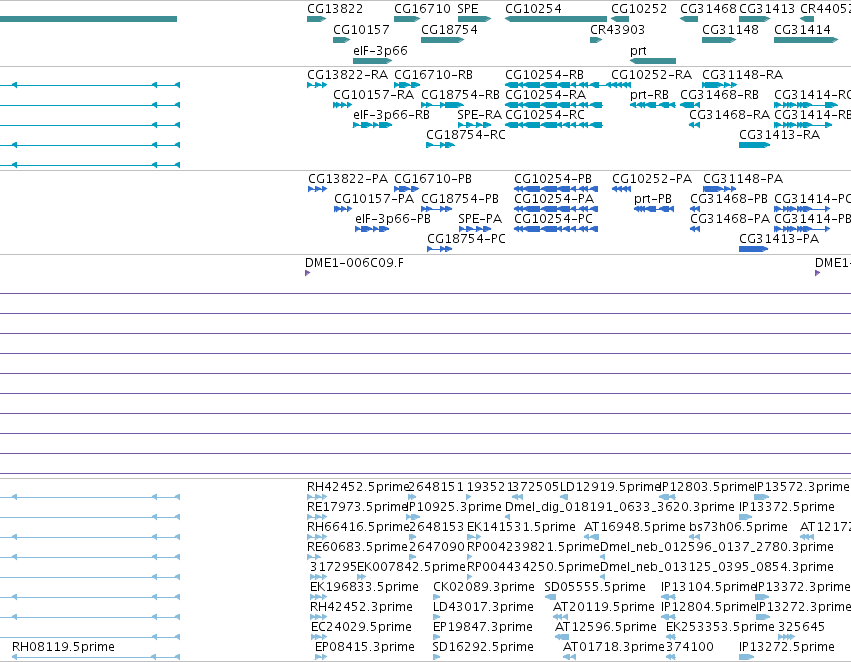Open the CG10157 gene feature
This screenshot has width=851, height=662.
pos(342,40)
